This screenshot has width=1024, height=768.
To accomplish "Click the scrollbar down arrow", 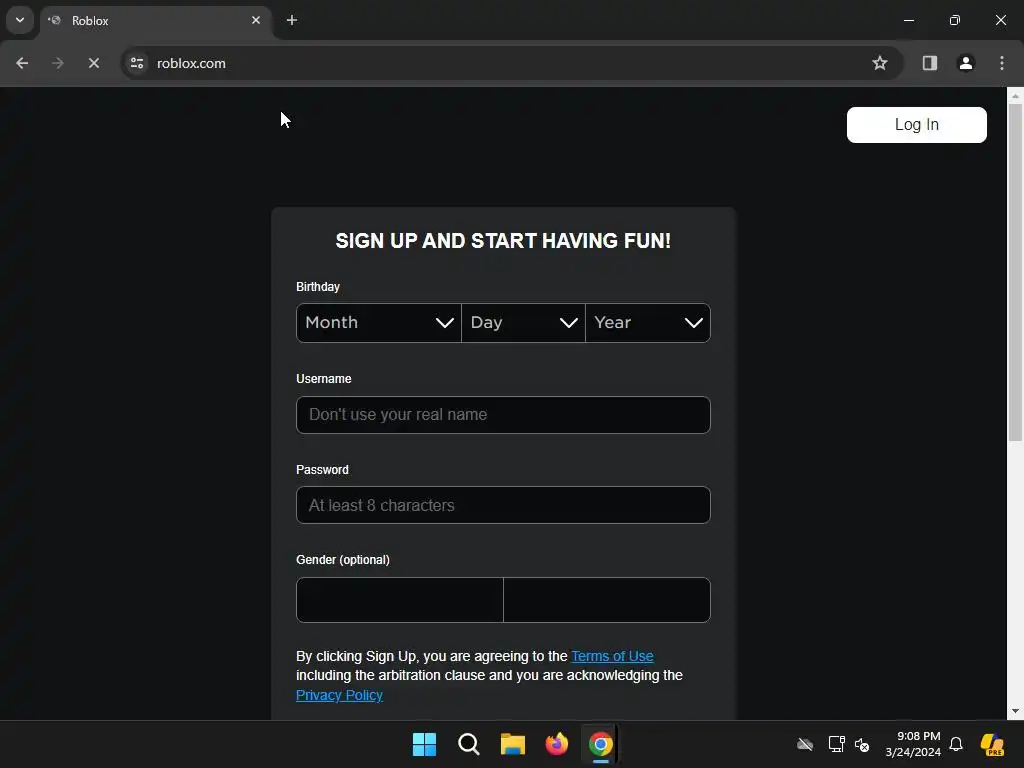I will point(1015,711).
